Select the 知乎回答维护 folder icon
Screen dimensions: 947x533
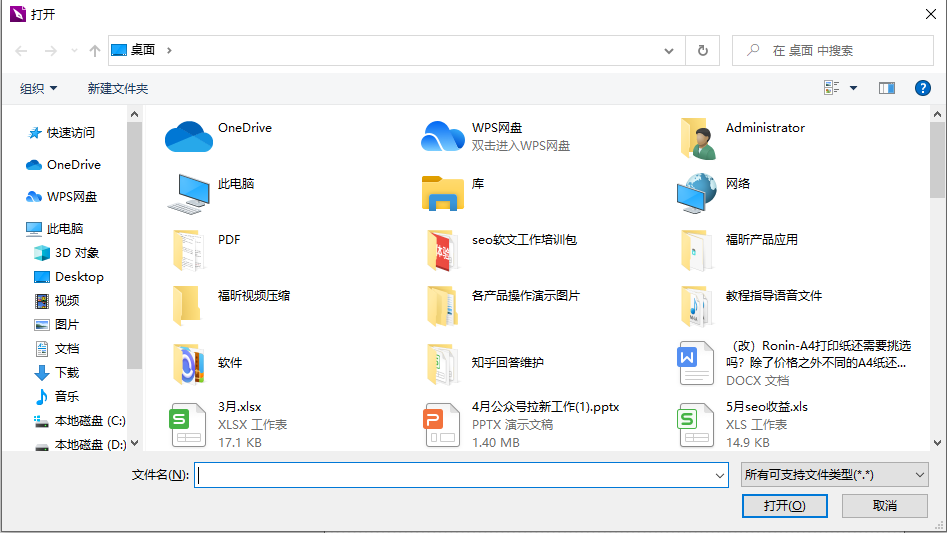pos(443,364)
